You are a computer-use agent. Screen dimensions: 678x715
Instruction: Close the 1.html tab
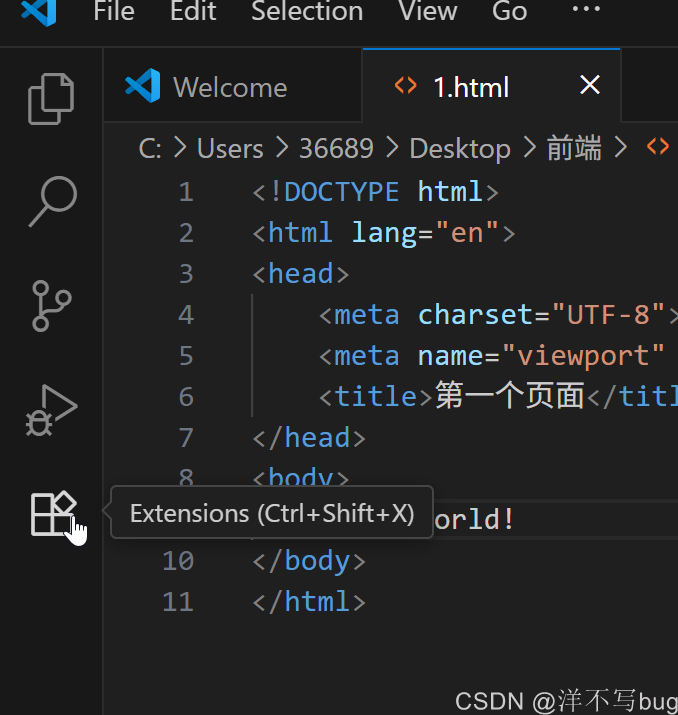pos(590,85)
